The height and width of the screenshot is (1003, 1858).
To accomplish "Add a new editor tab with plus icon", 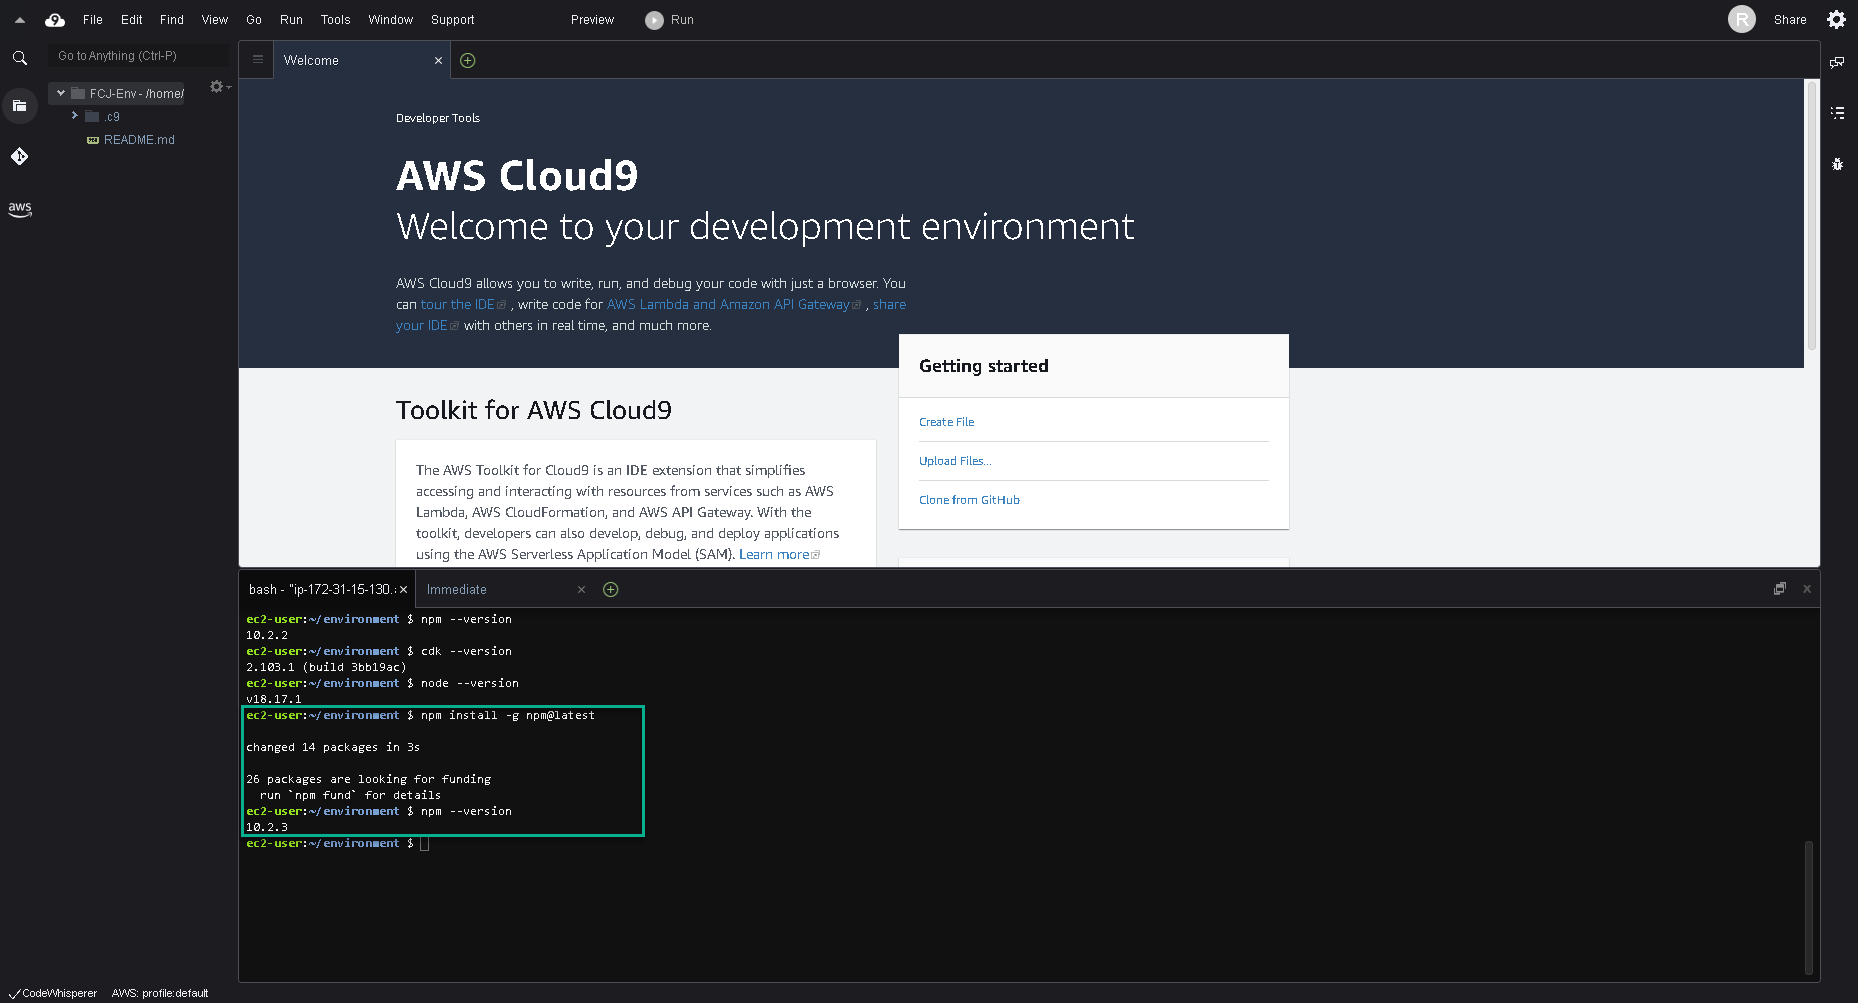I will 467,60.
